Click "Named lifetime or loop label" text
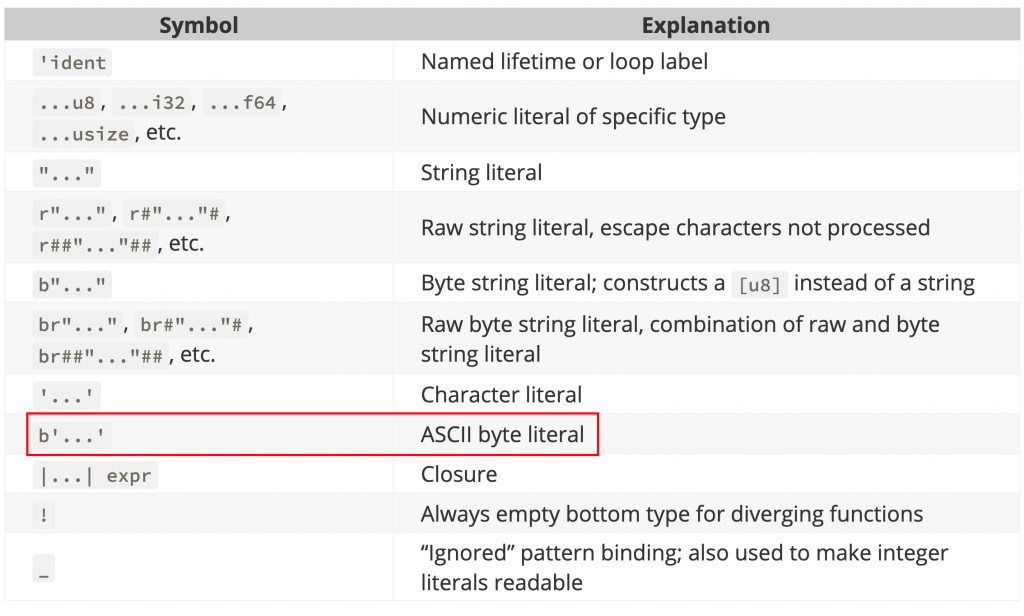The width and height of the screenshot is (1024, 616). point(564,62)
